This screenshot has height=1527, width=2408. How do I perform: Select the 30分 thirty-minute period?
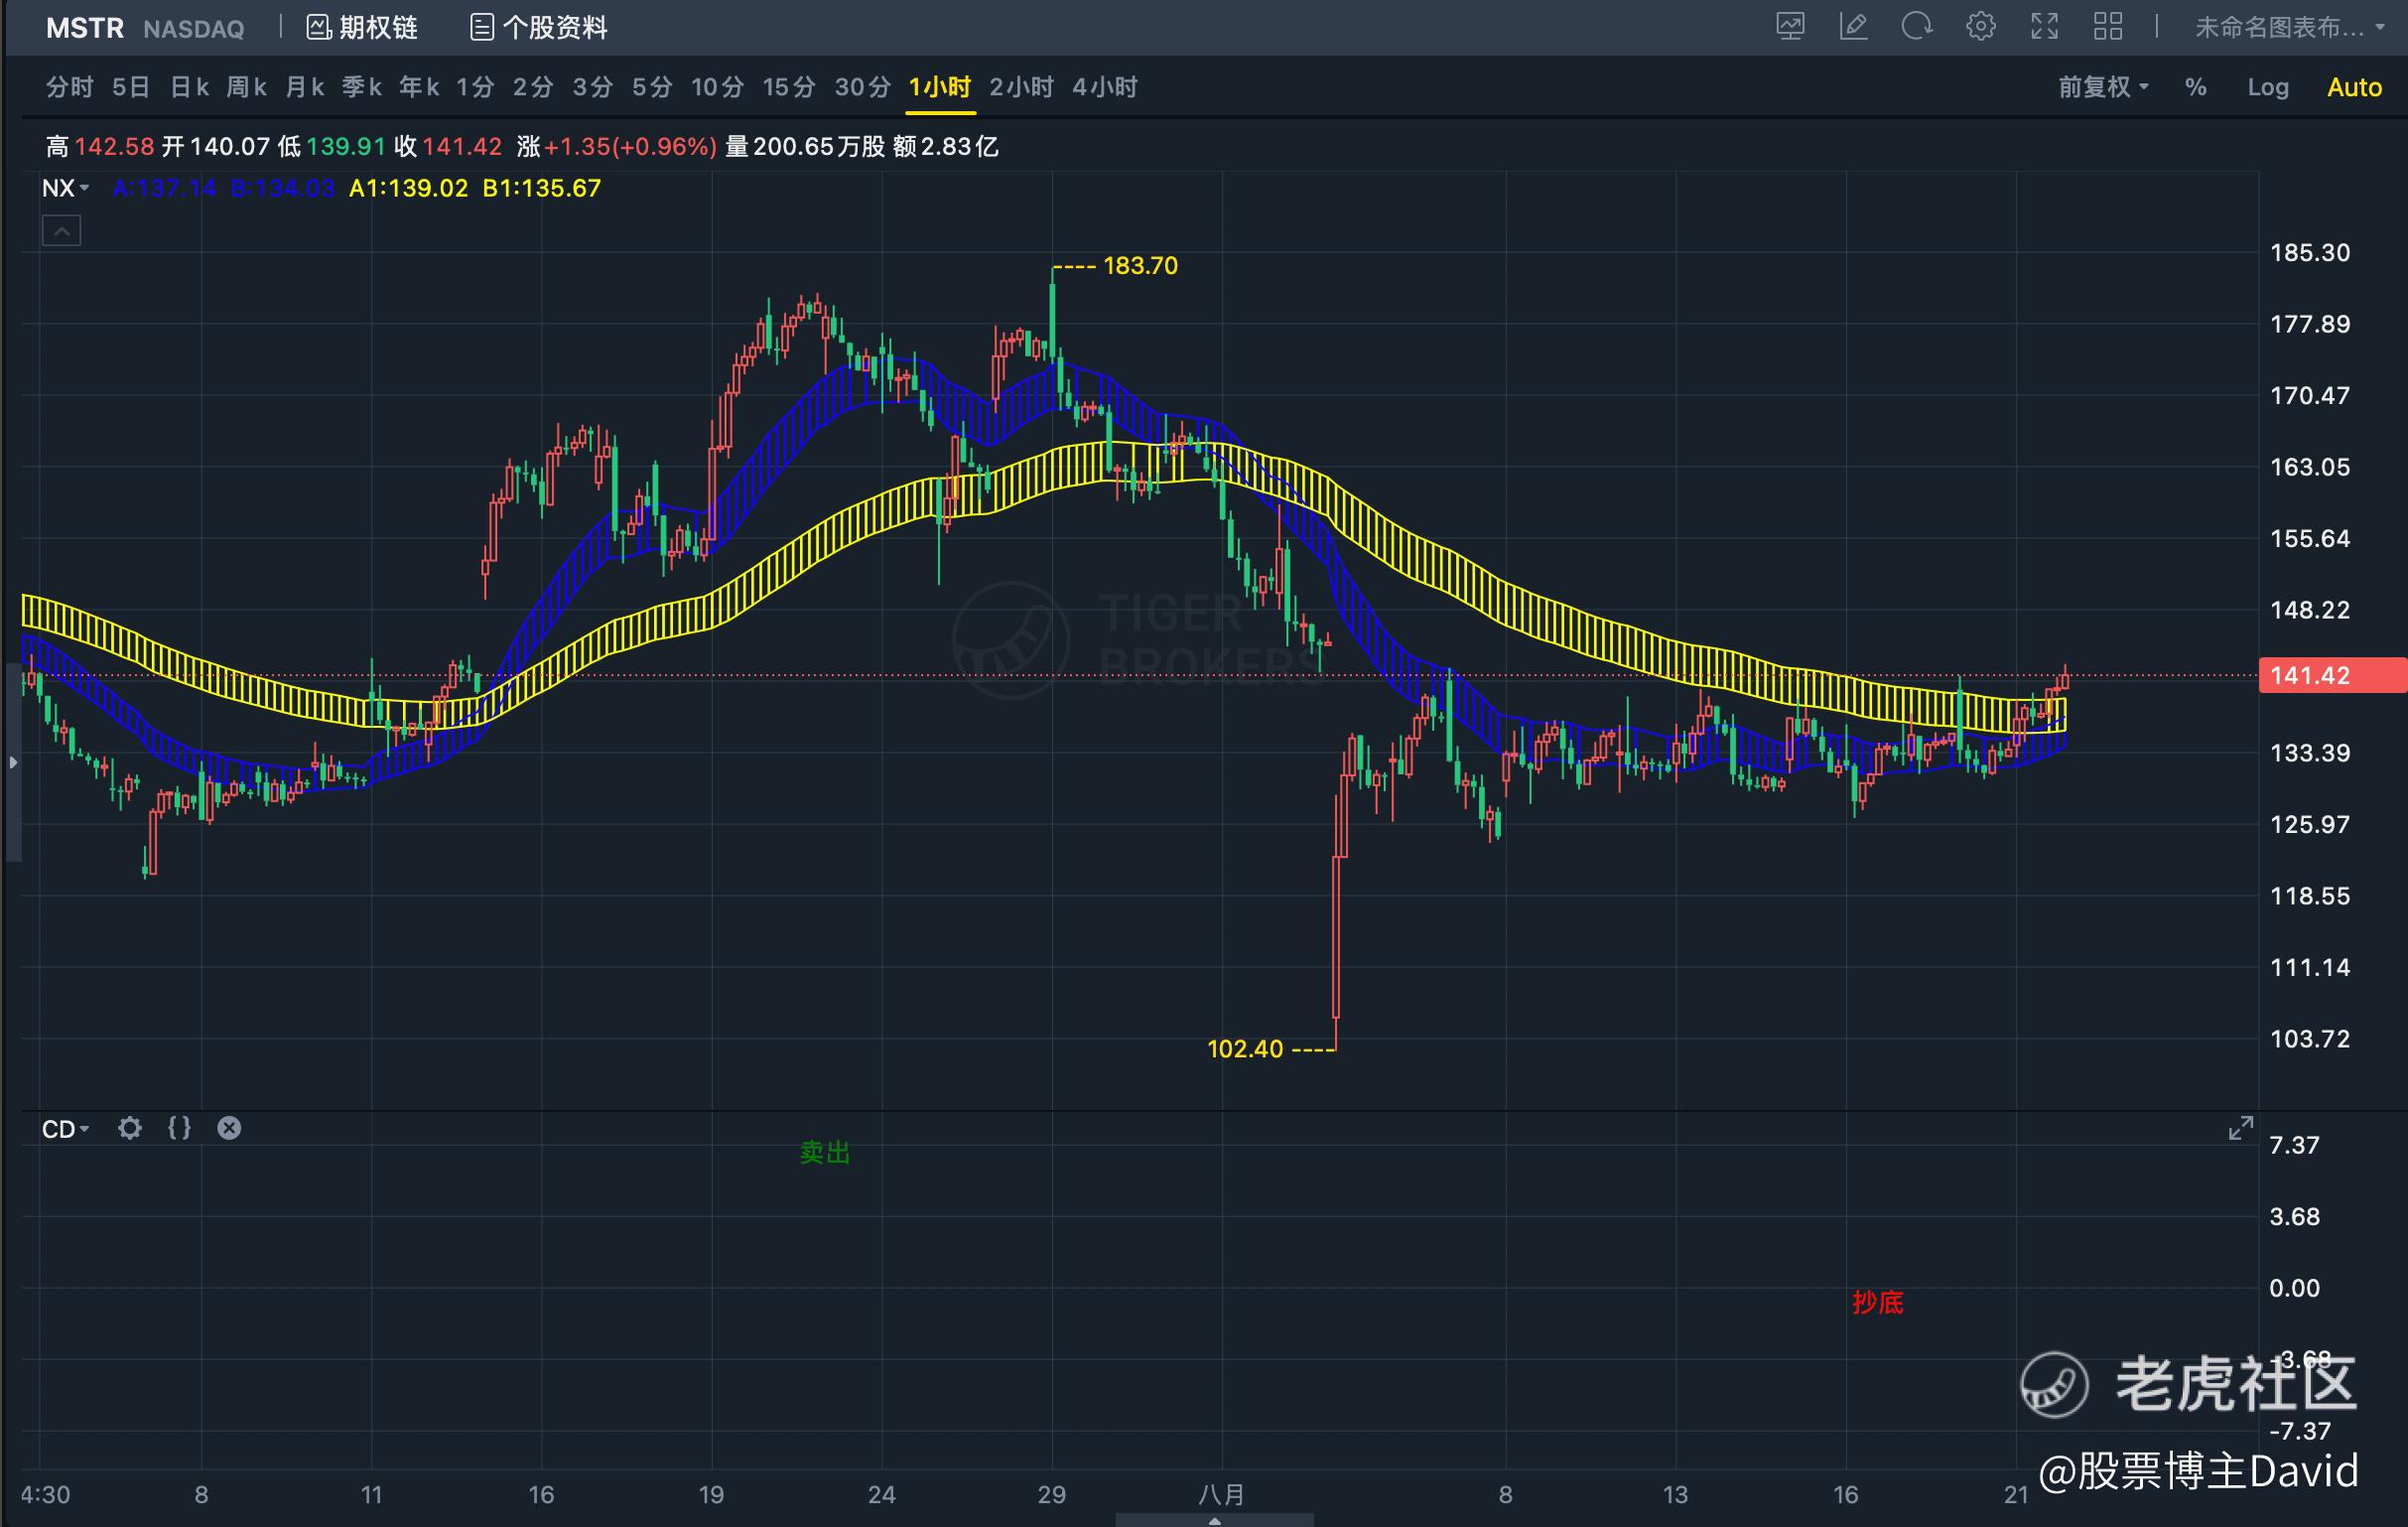(862, 87)
